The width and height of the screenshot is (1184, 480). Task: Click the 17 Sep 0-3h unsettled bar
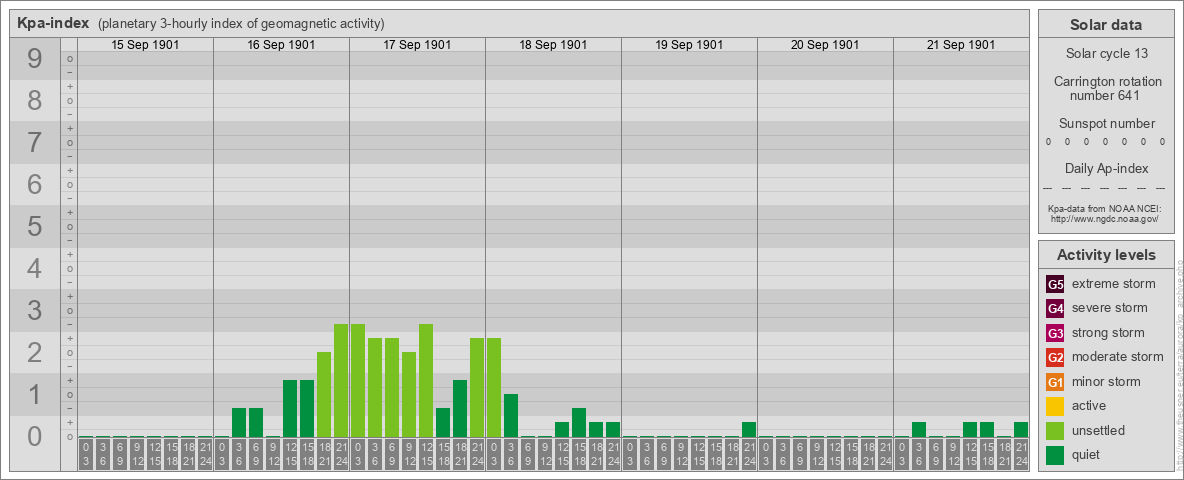(x=358, y=380)
